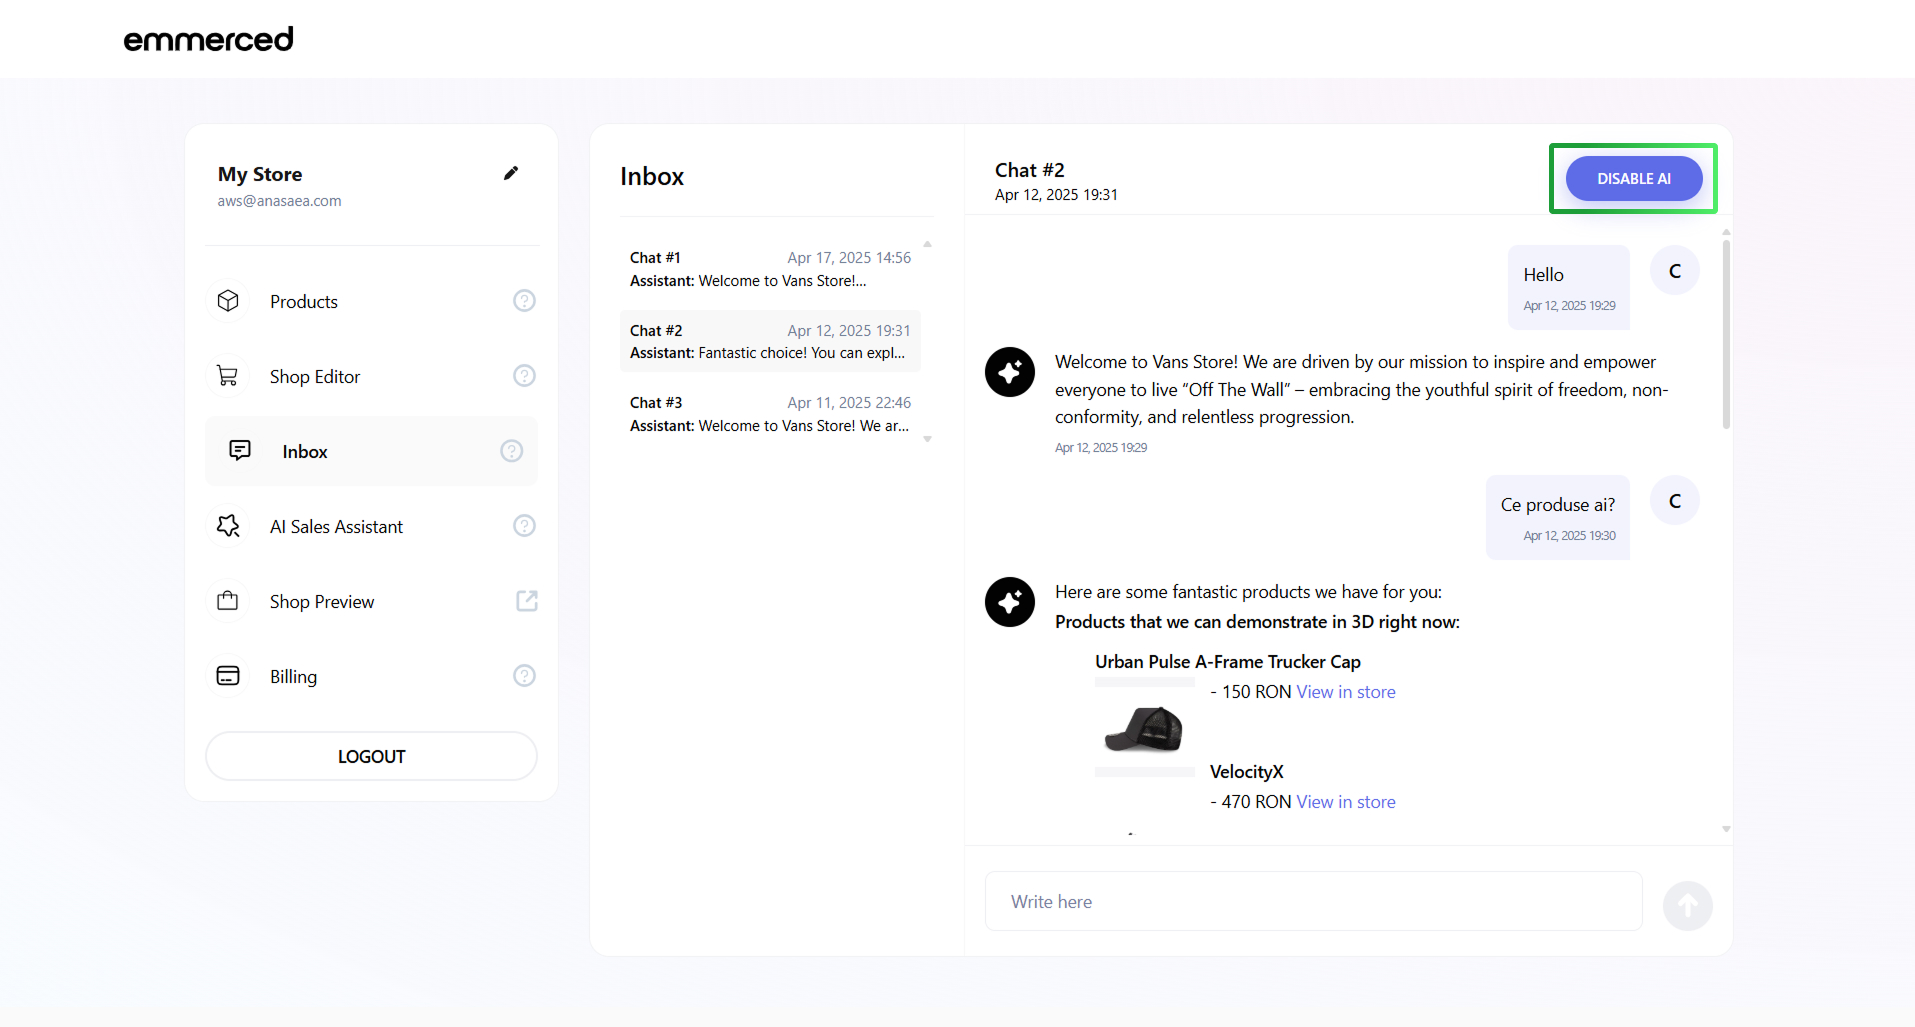Open the Billing section
The width and height of the screenshot is (1915, 1027).
point(293,677)
